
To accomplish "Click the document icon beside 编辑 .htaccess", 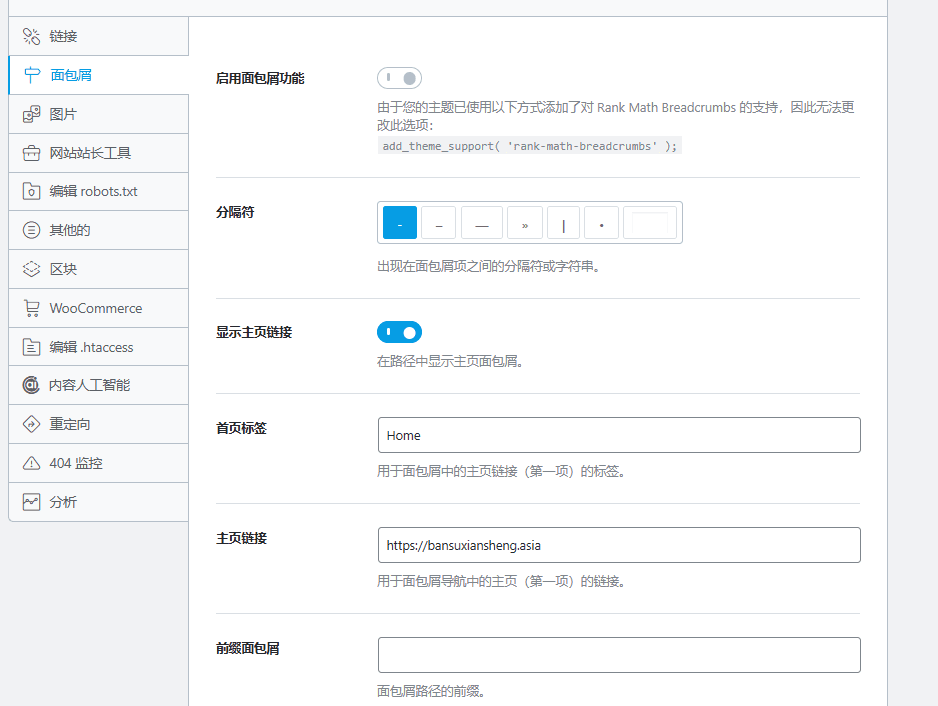I will [32, 347].
